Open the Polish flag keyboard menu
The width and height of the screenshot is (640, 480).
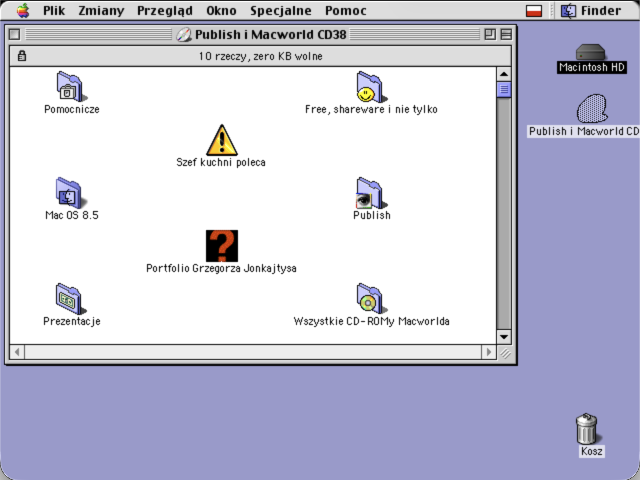coord(534,11)
